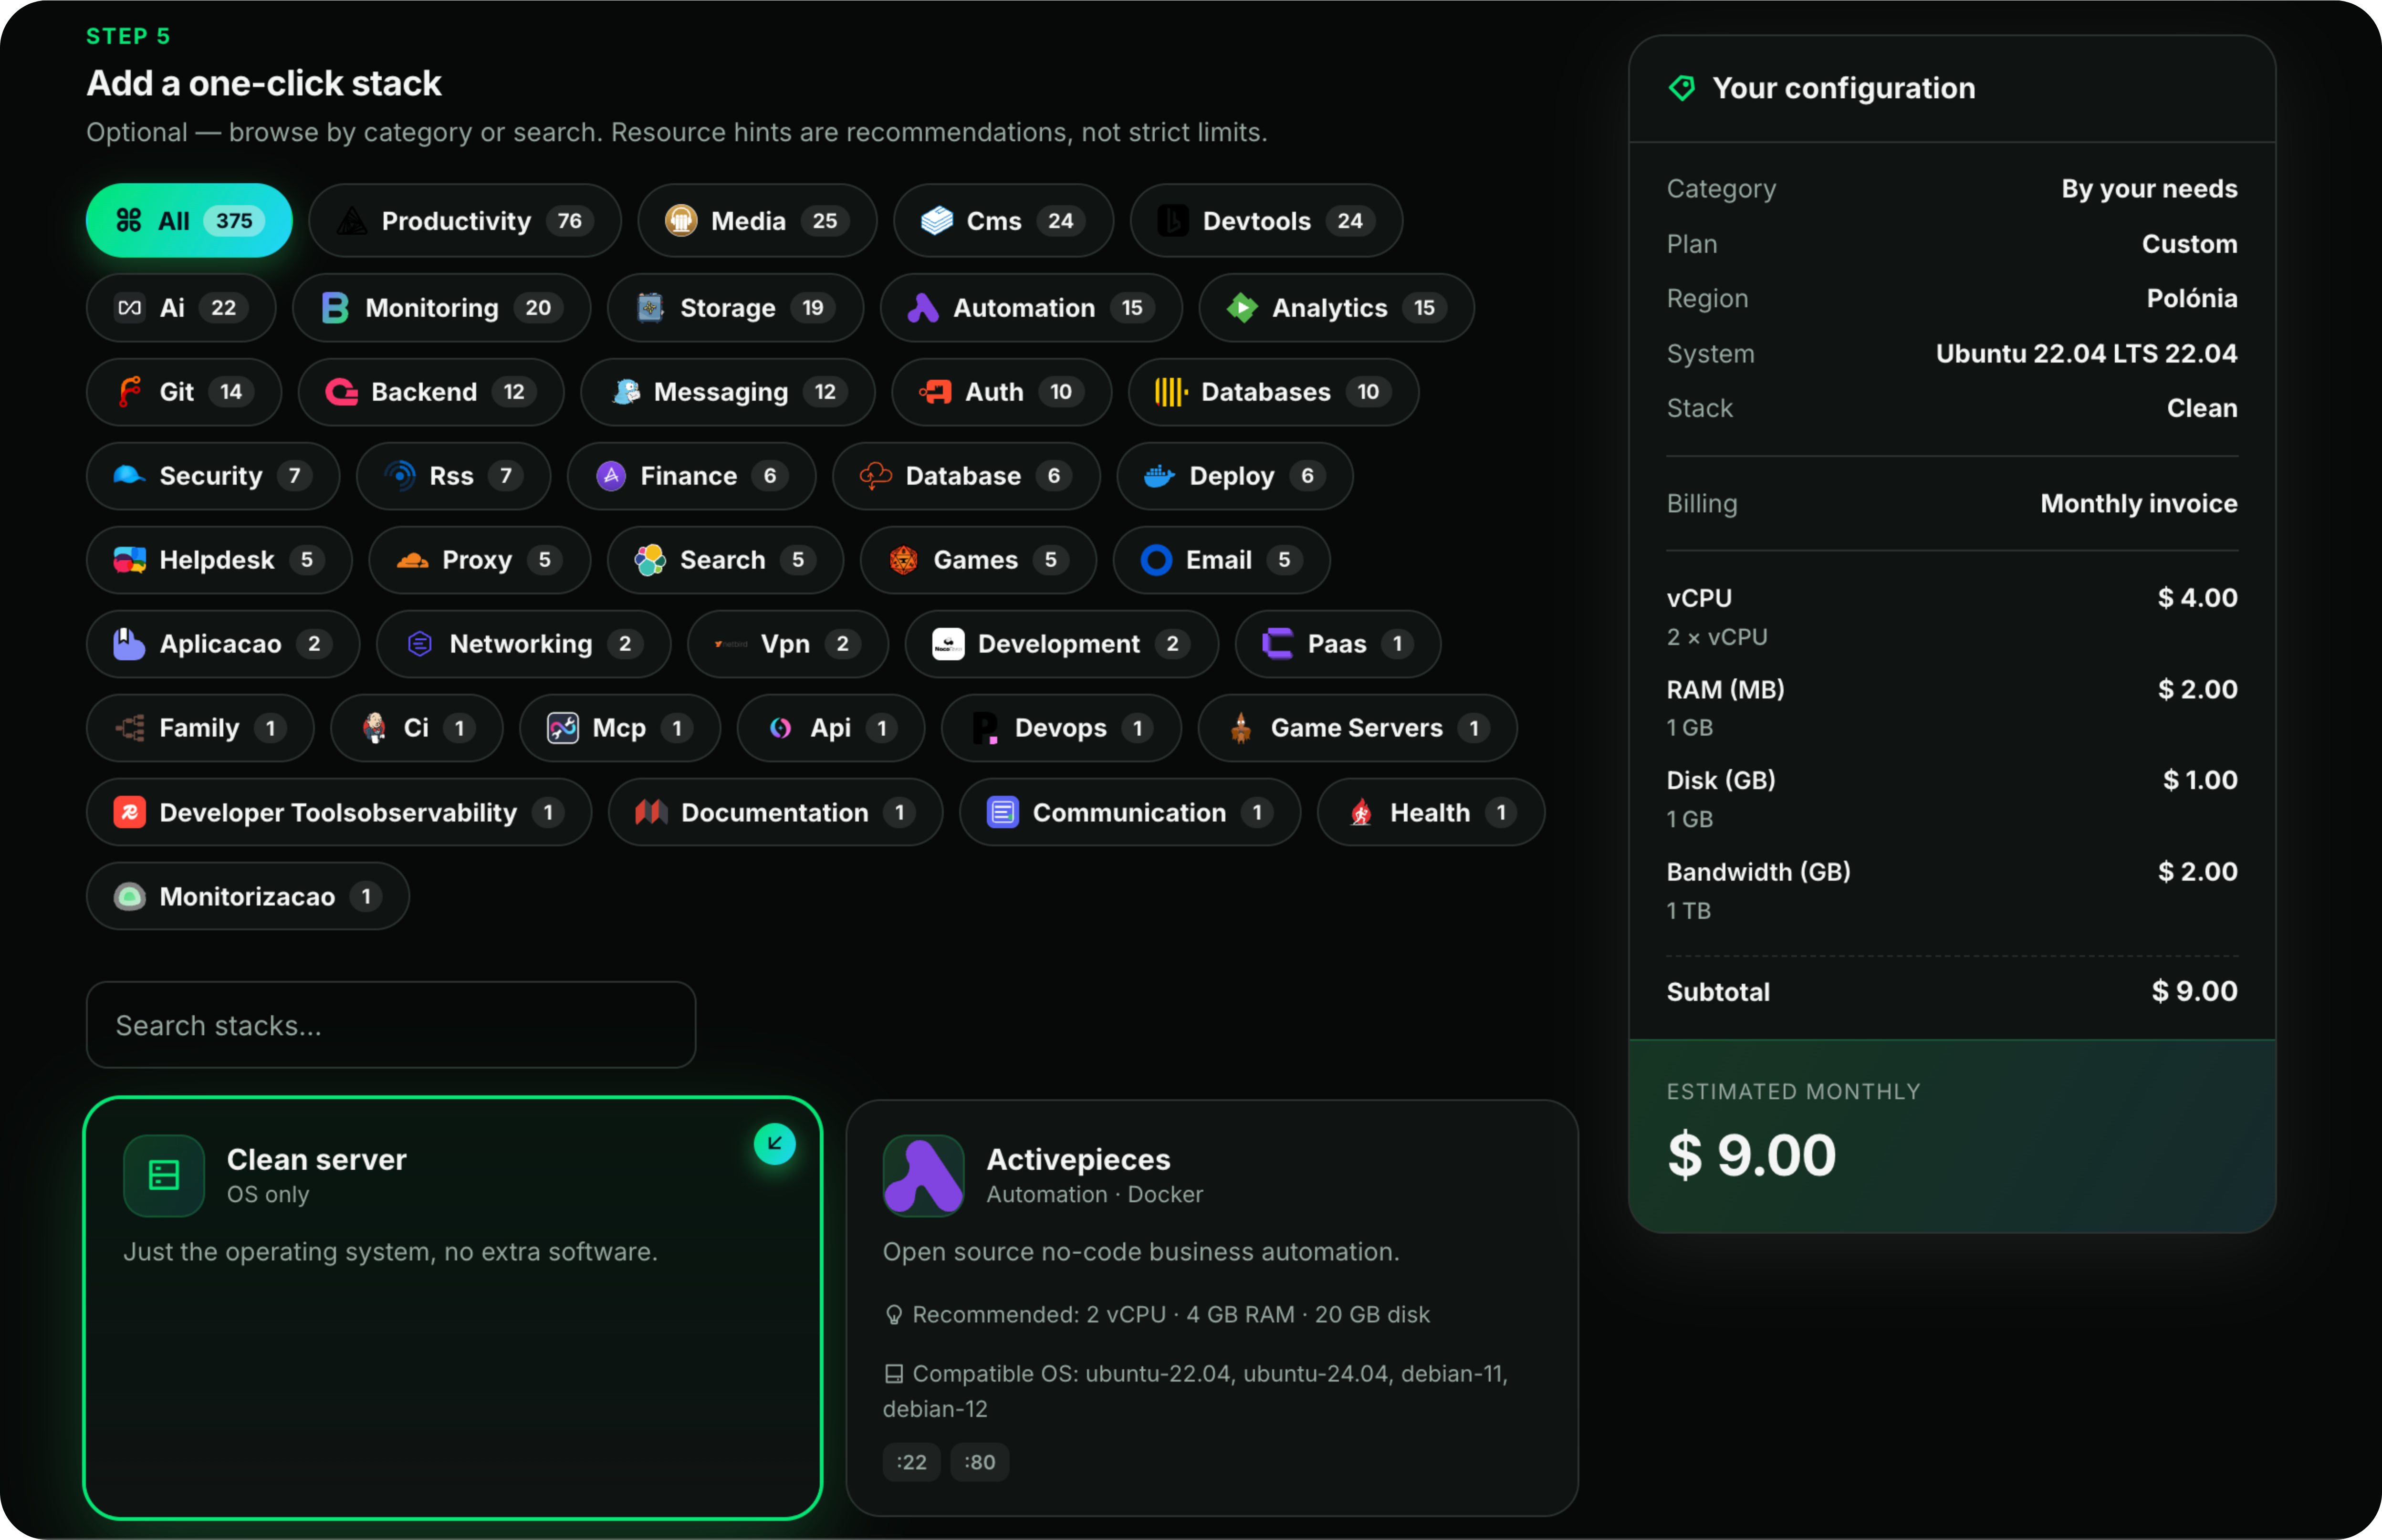Click the Deploy Docker whale icon
Screen dimensions: 2382x1540
coord(1159,476)
